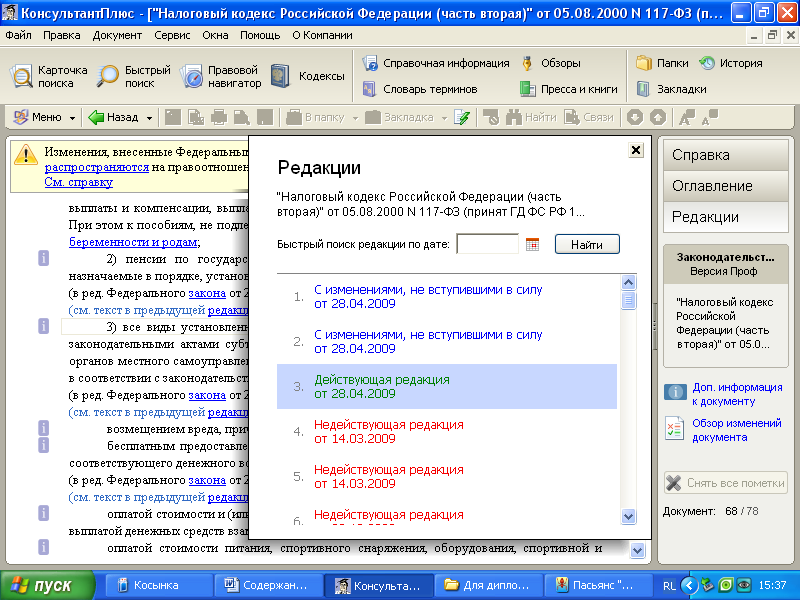Click the increase font size icon
Viewport: 800px width, 600px height.
(x=686, y=117)
